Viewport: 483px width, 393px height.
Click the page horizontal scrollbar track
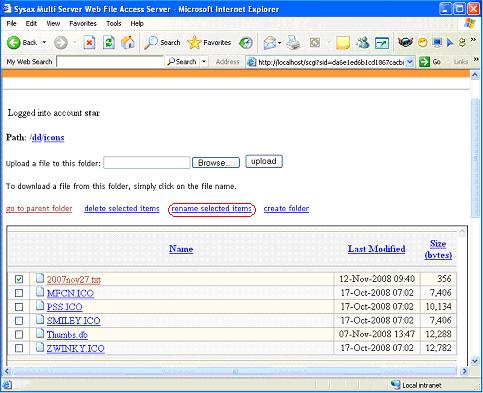pyautogui.click(x=234, y=371)
